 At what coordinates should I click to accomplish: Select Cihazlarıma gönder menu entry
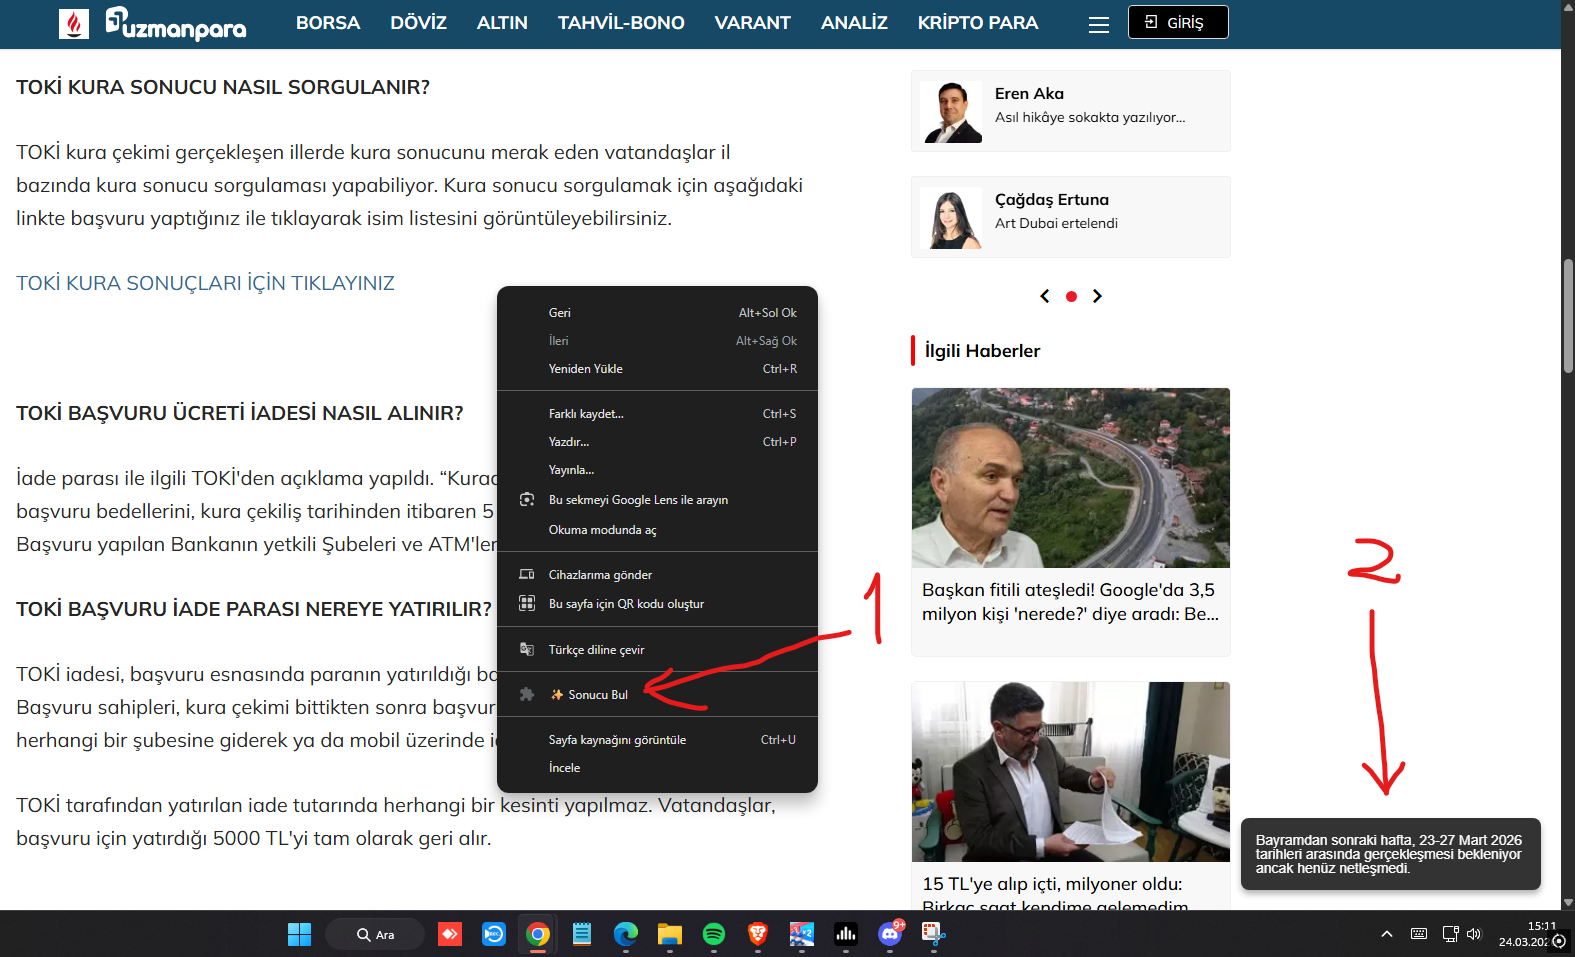pos(657,575)
